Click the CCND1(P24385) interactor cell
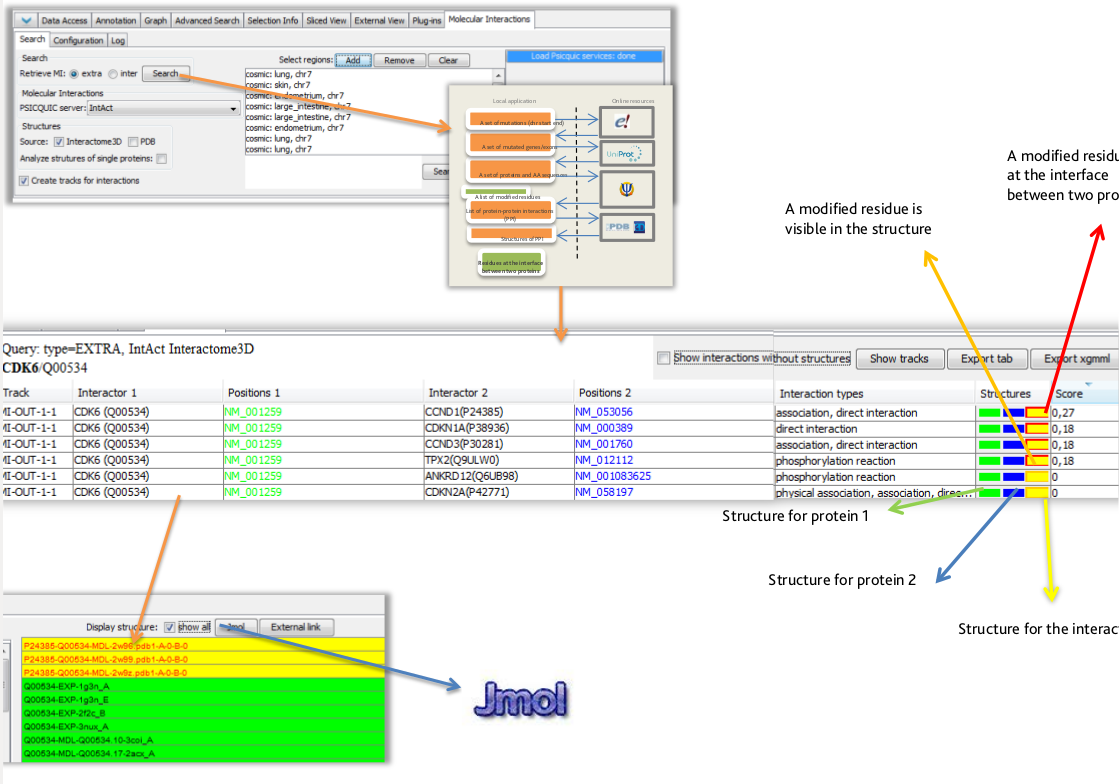 (498, 412)
